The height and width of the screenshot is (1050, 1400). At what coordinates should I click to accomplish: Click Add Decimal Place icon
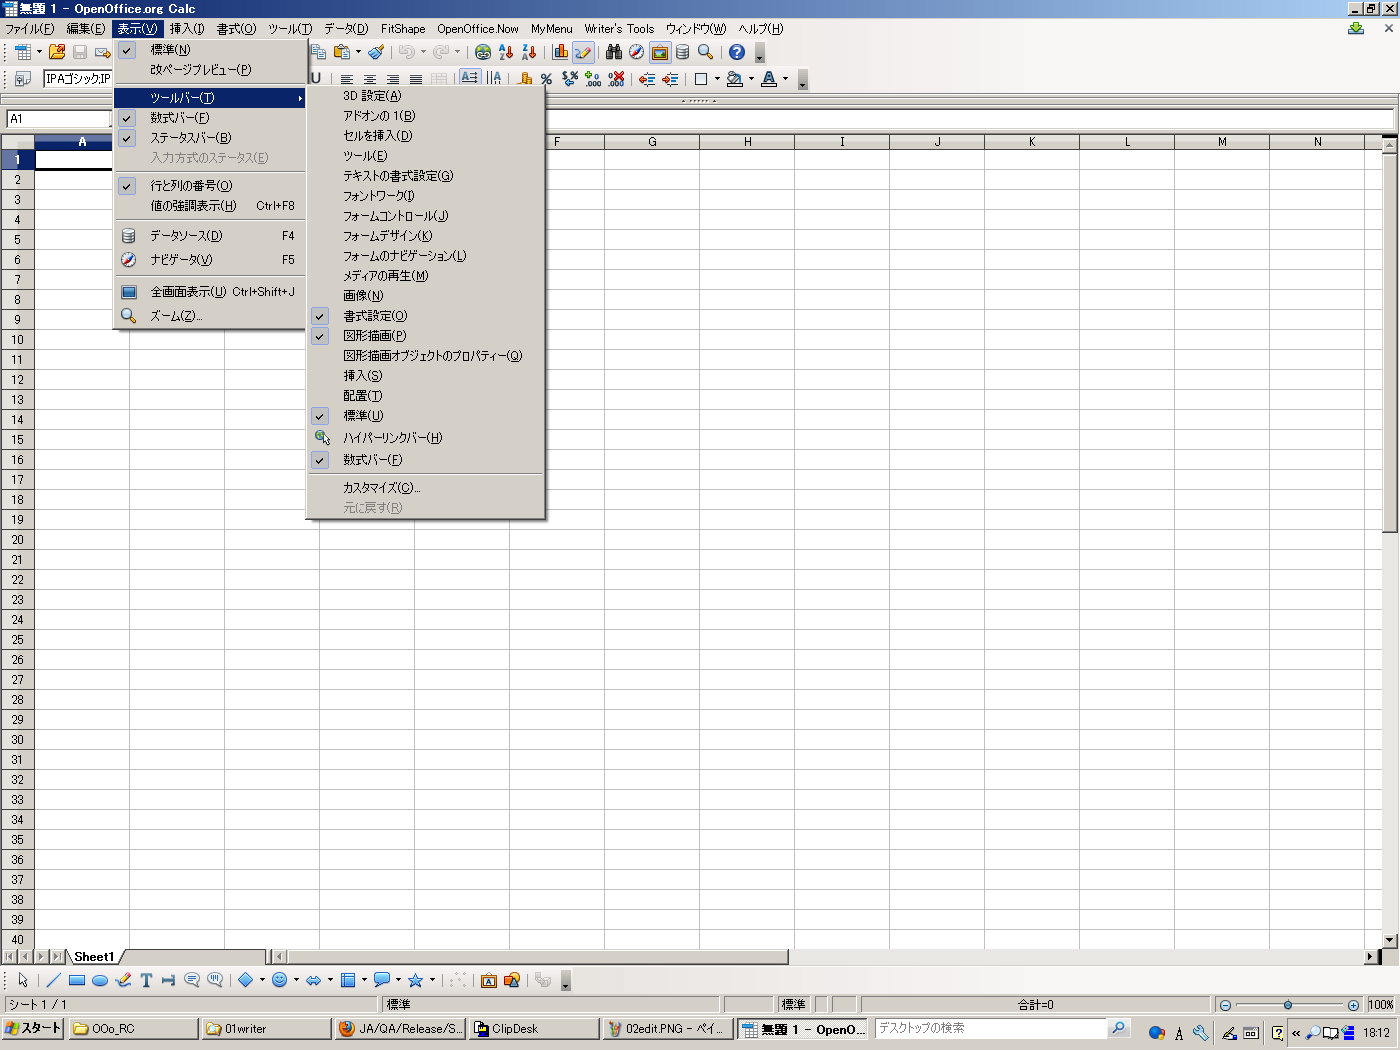pyautogui.click(x=593, y=79)
